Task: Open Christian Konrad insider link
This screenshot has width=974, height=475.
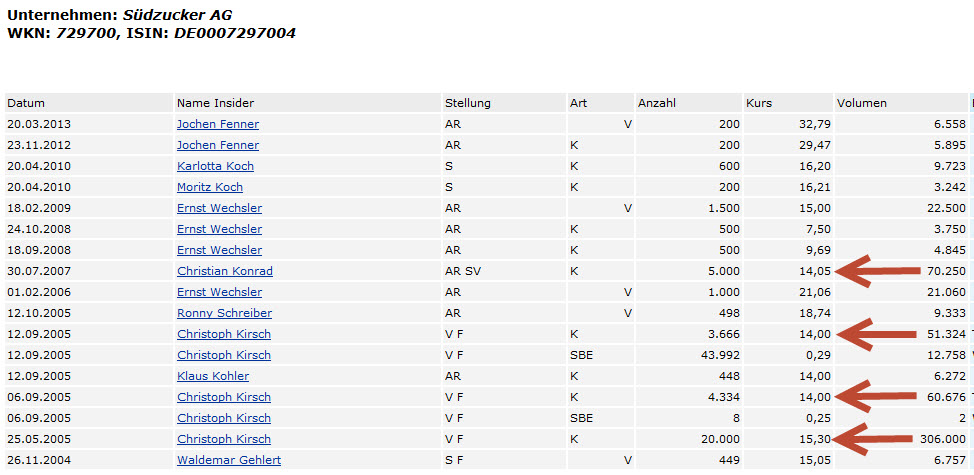Action: [x=224, y=271]
